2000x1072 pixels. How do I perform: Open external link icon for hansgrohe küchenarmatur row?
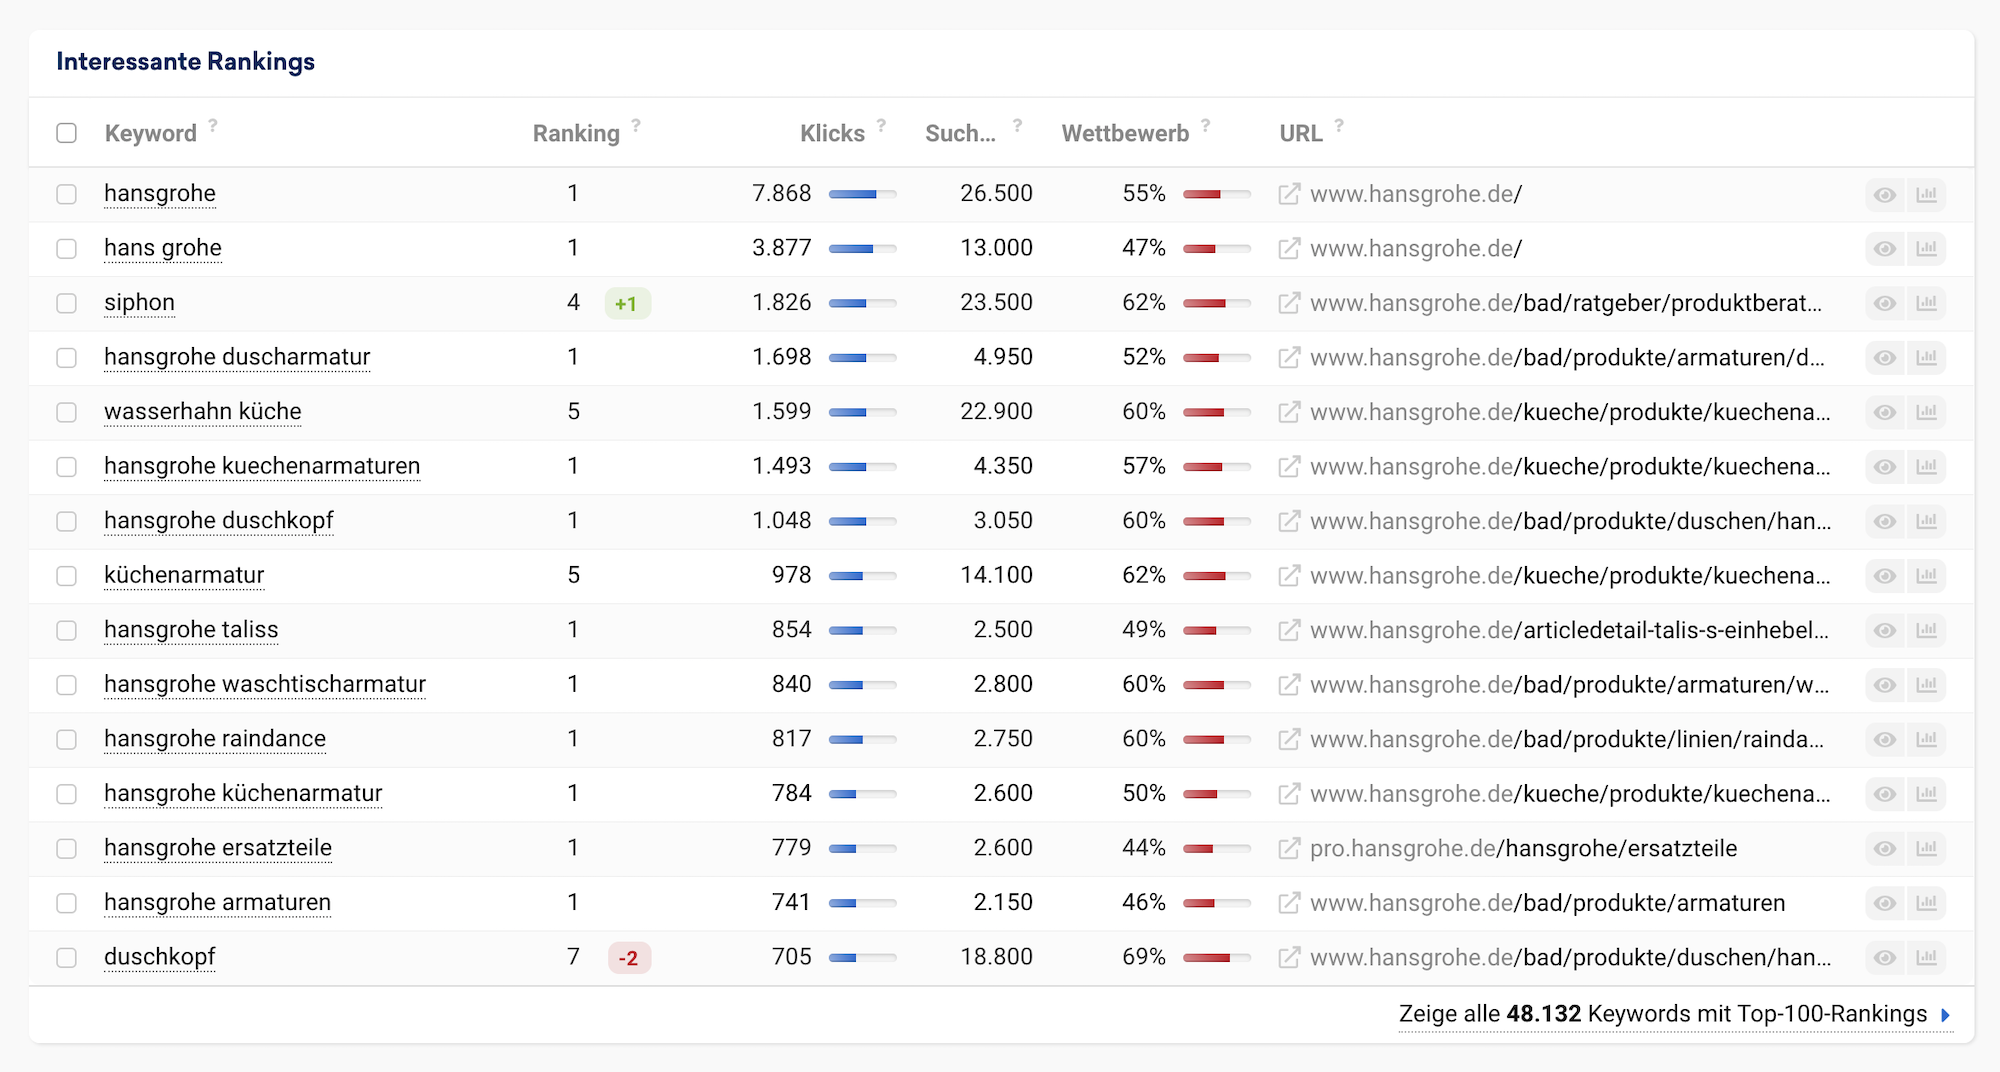(1289, 794)
